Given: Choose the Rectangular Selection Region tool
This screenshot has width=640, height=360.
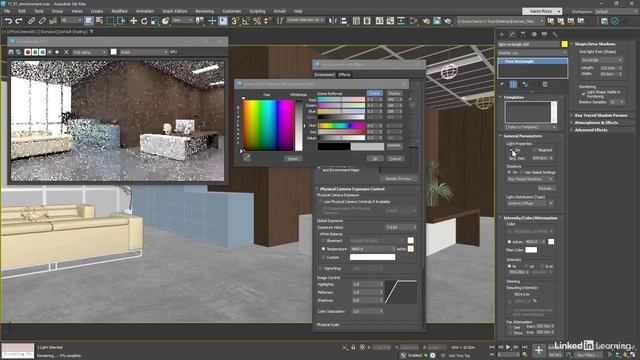Looking at the screenshot, I should click(x=110, y=21).
